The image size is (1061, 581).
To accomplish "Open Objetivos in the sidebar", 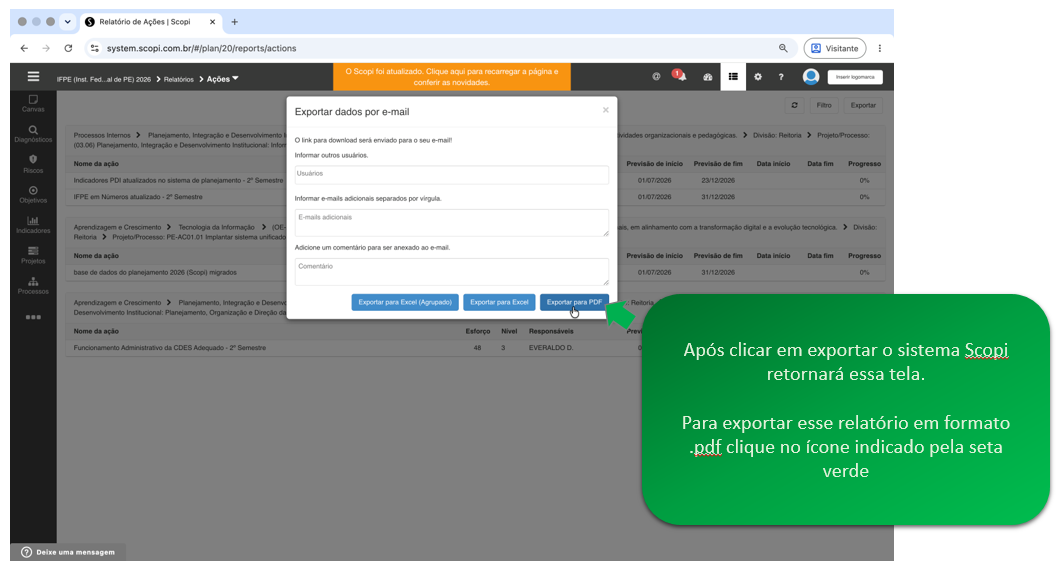I will click(33, 195).
